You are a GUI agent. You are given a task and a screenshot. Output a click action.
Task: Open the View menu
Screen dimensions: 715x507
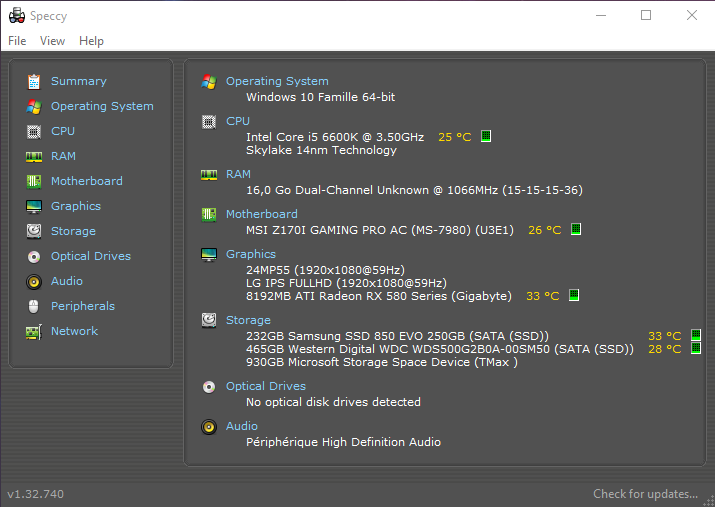click(x=52, y=41)
